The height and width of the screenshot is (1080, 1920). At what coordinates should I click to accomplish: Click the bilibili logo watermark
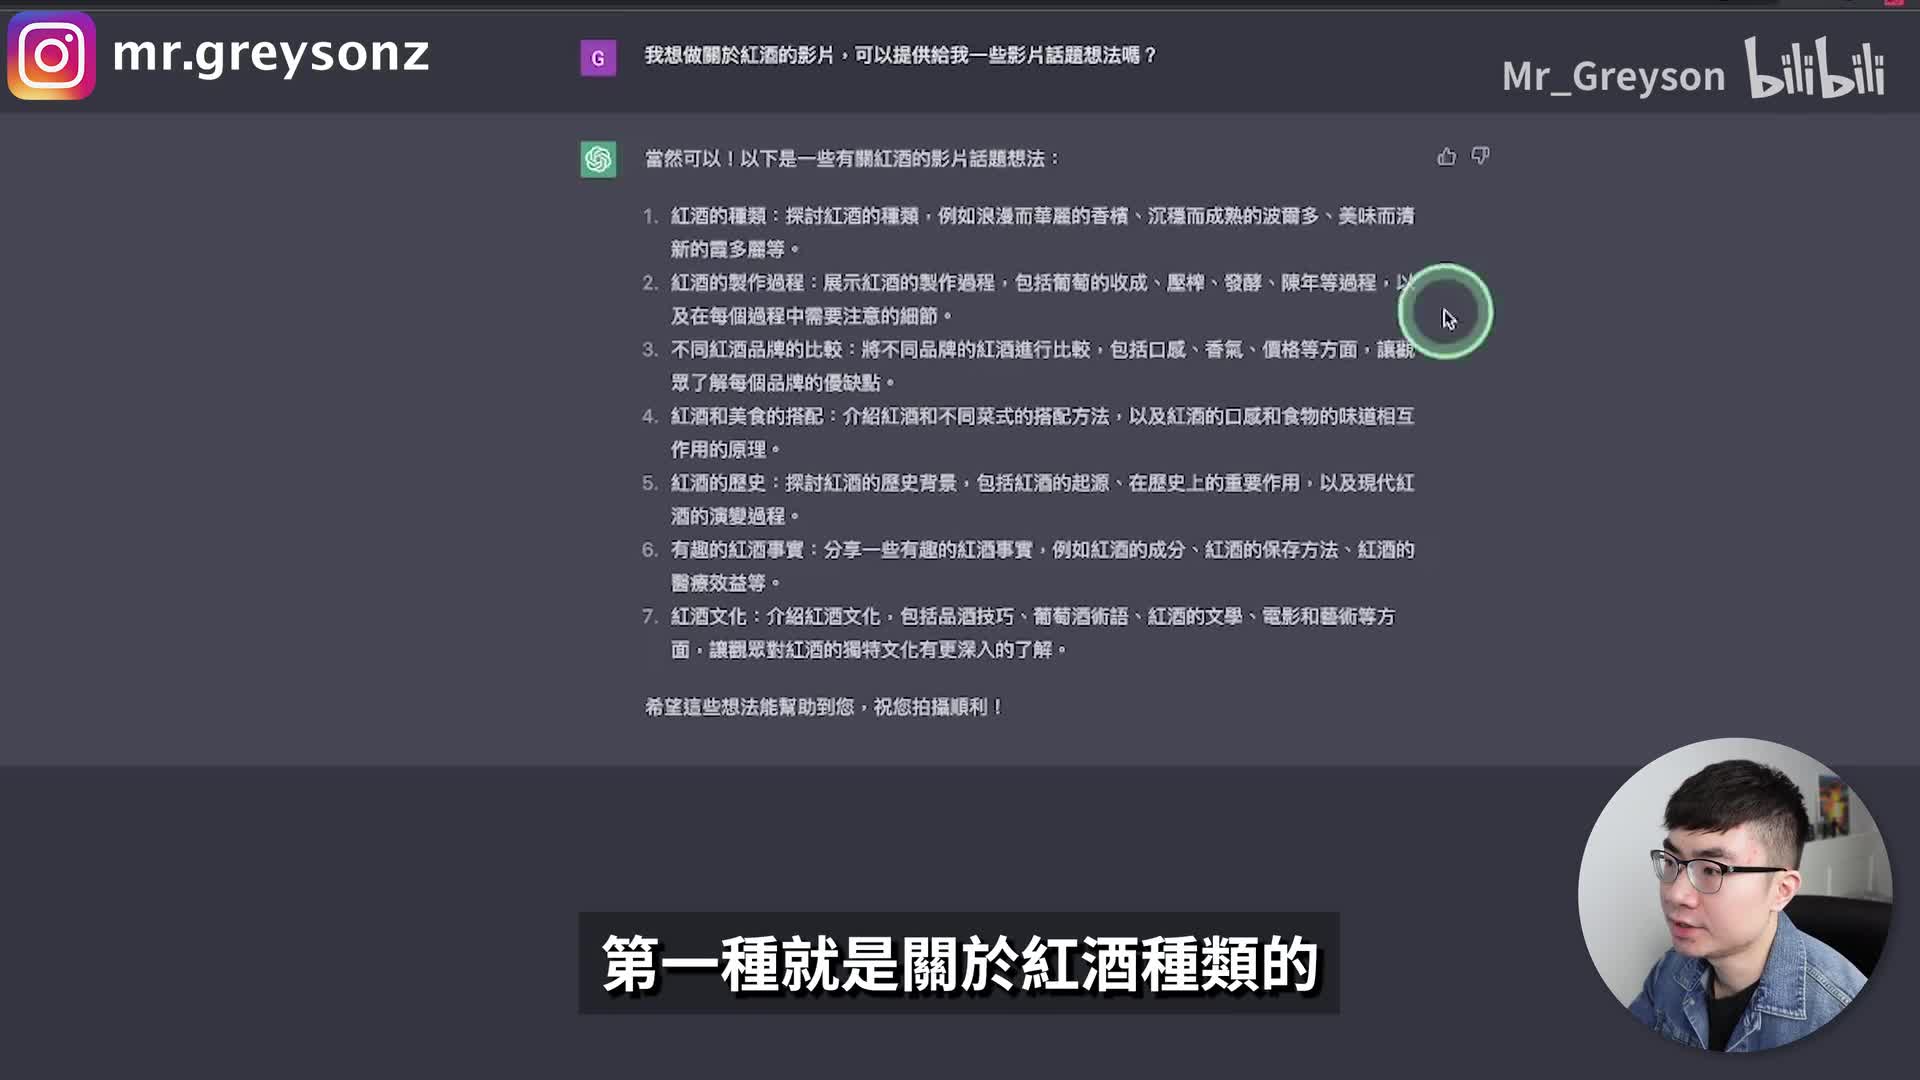click(x=1814, y=68)
